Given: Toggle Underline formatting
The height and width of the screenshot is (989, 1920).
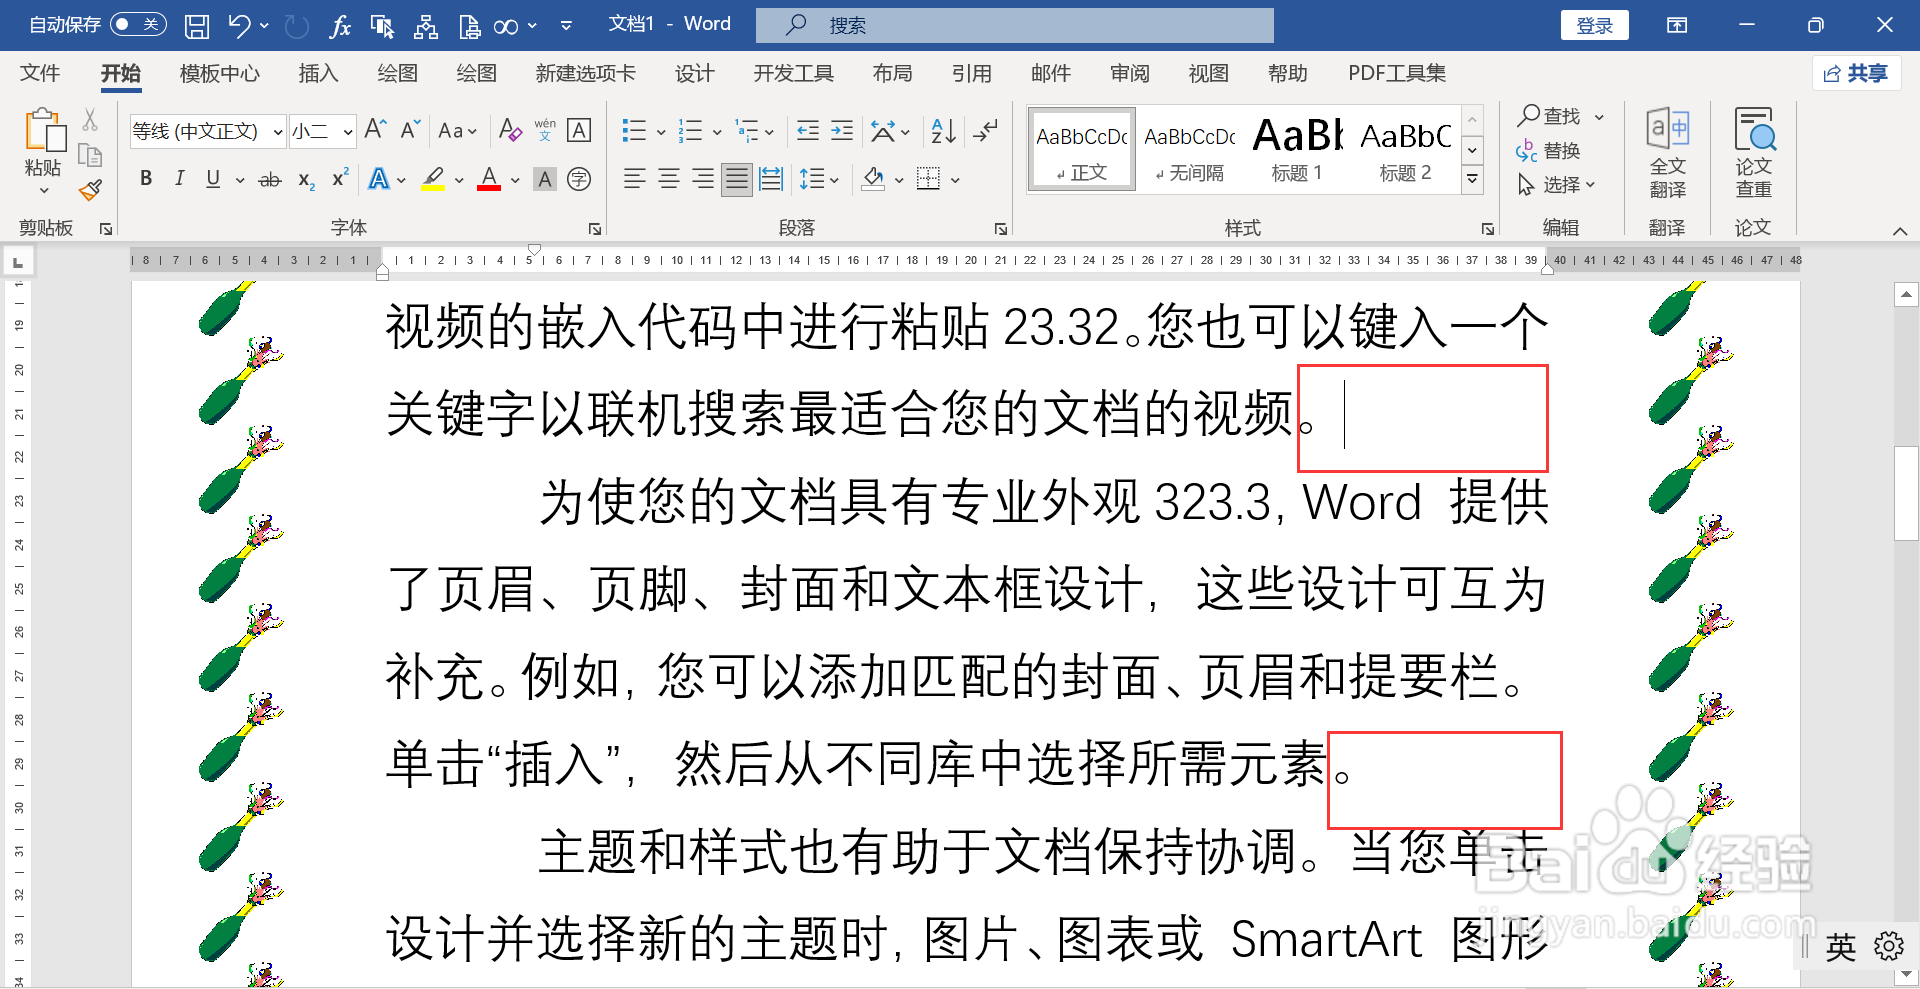Looking at the screenshot, I should [x=213, y=179].
